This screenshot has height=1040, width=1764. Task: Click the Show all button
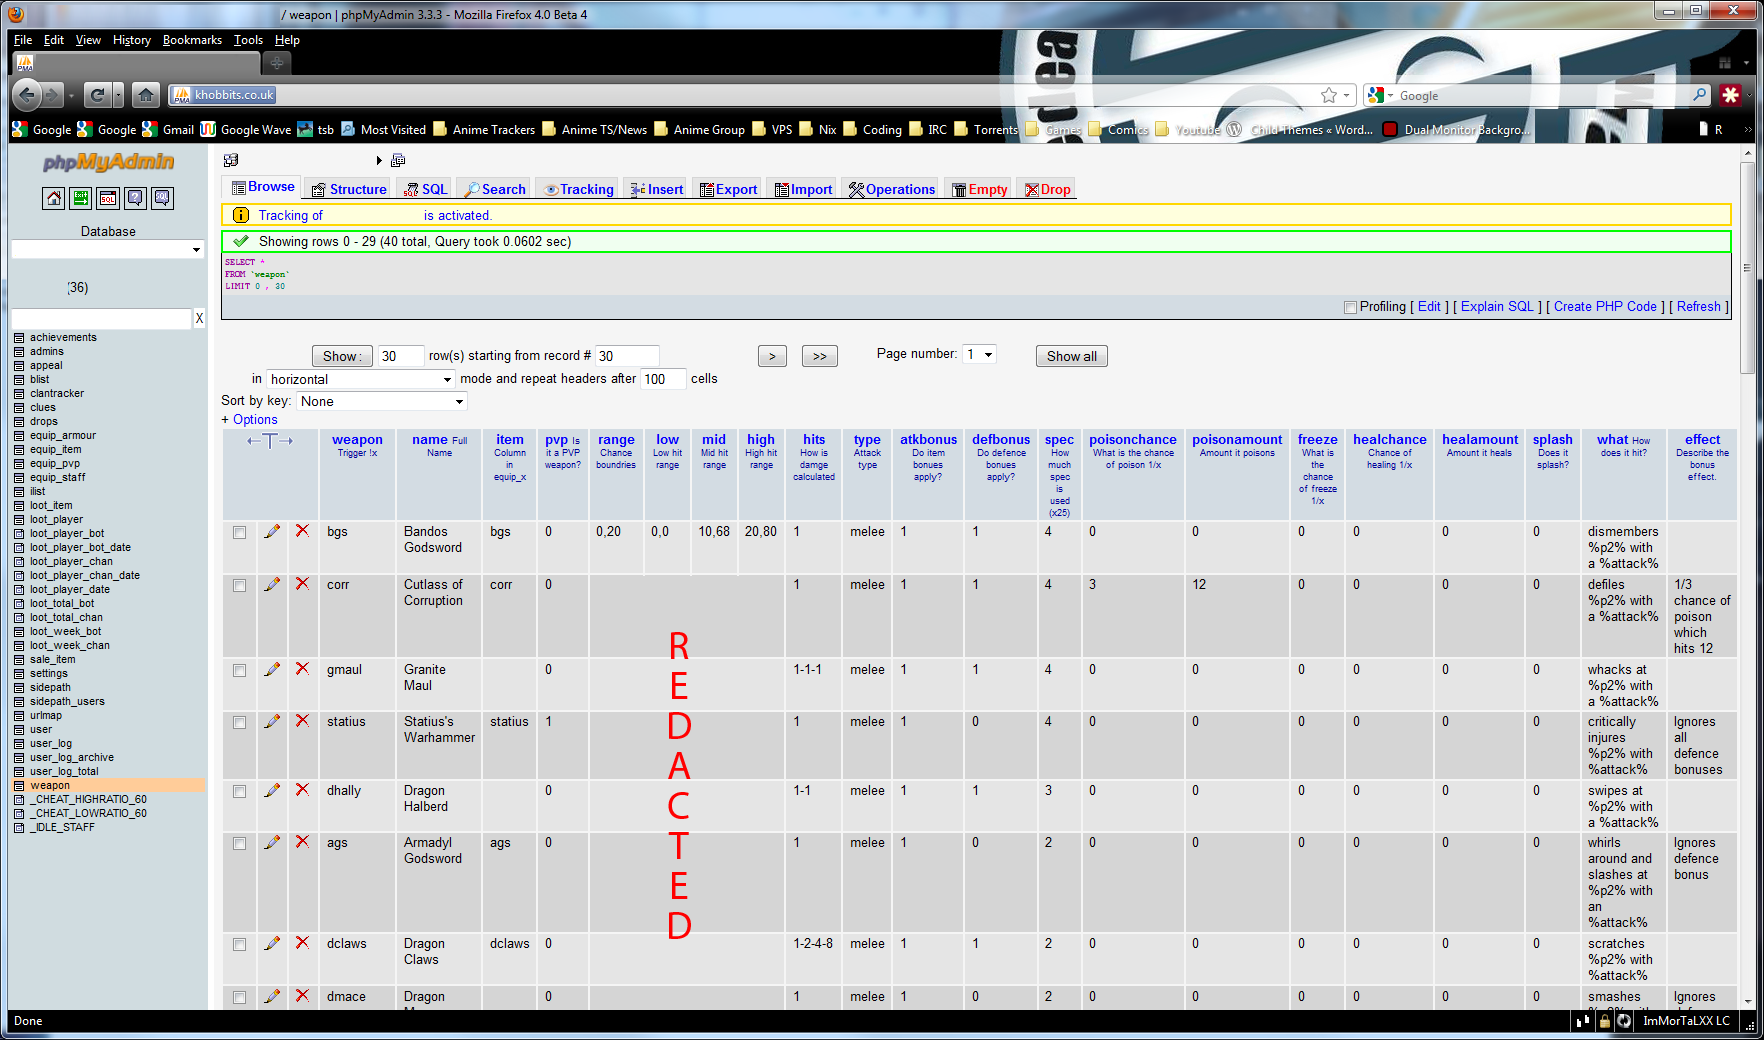(1071, 356)
